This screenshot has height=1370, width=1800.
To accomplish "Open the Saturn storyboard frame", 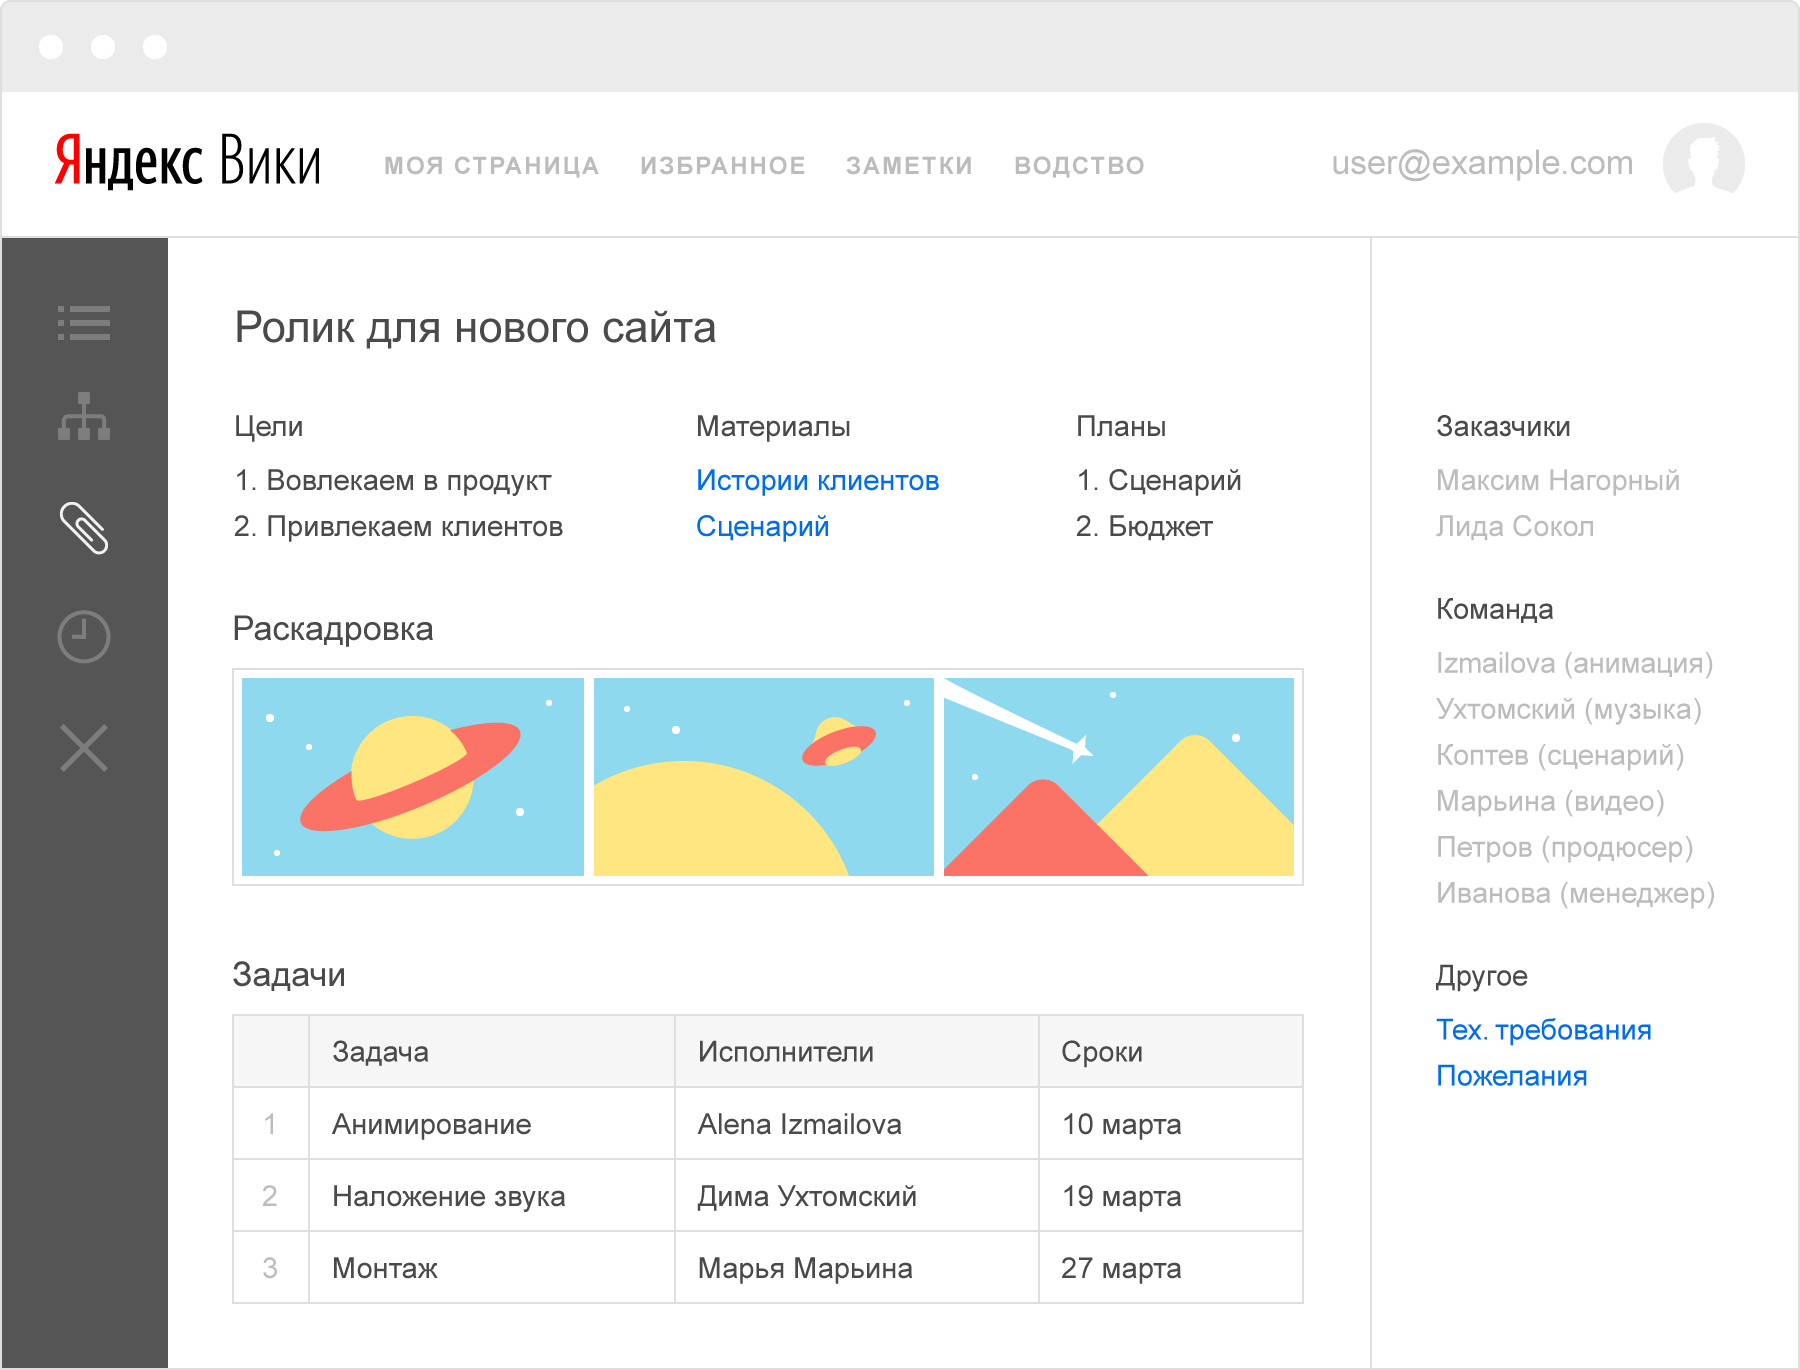I will 413,777.
